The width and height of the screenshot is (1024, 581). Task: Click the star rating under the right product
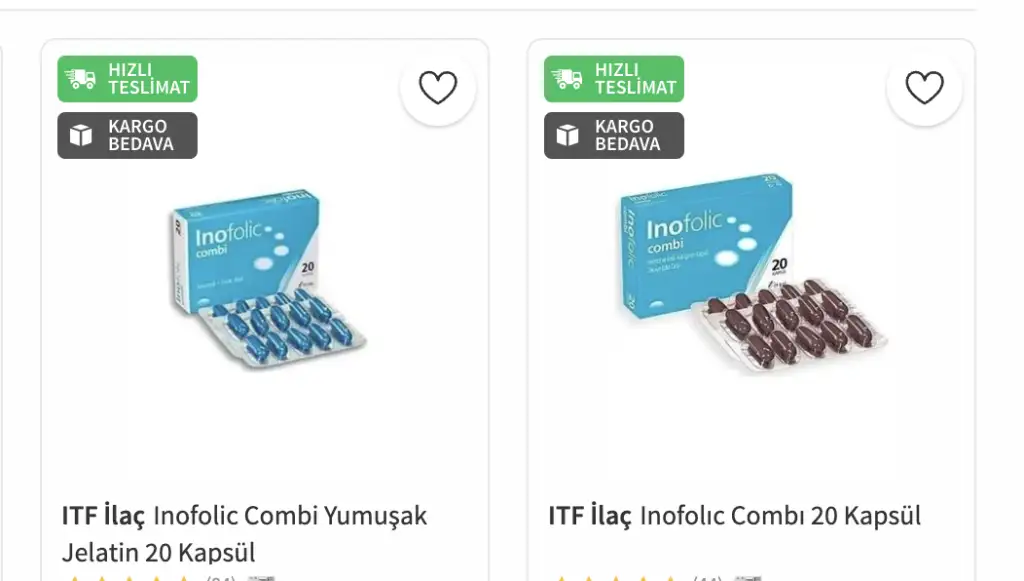point(614,577)
